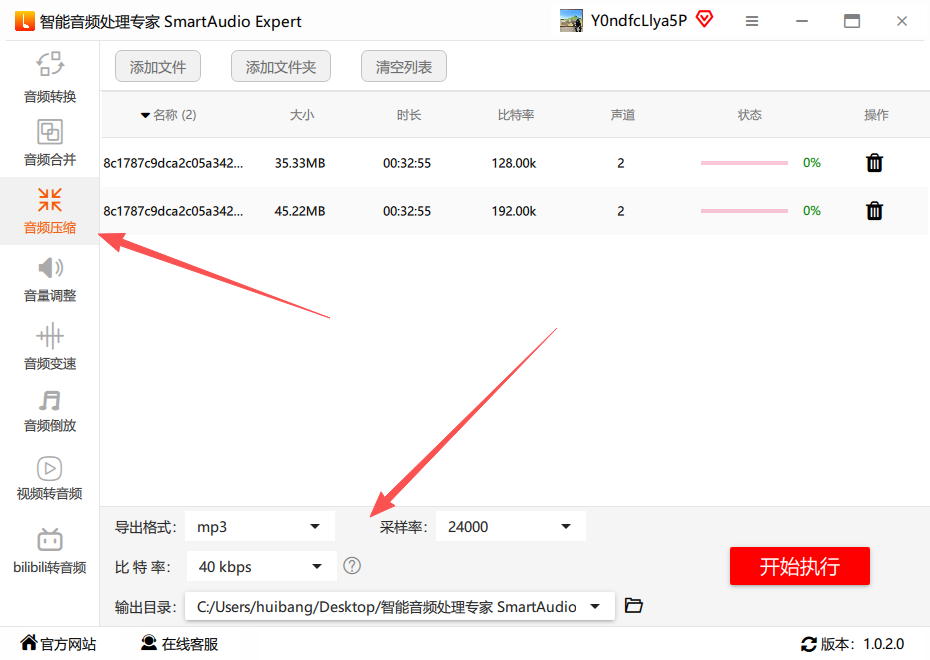Sort the list by Name (名称) column header
The height and width of the screenshot is (660, 930).
170,115
